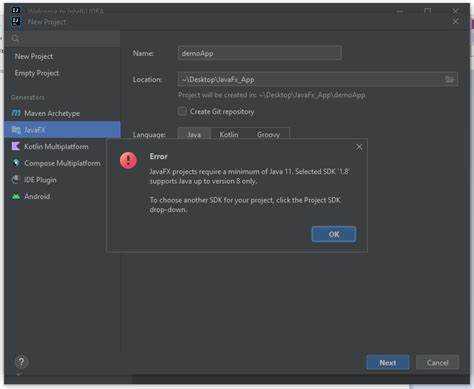Viewport: 474px width, 389px height.
Task: Toggle Create Git repository checkbox
Action: pos(182,111)
